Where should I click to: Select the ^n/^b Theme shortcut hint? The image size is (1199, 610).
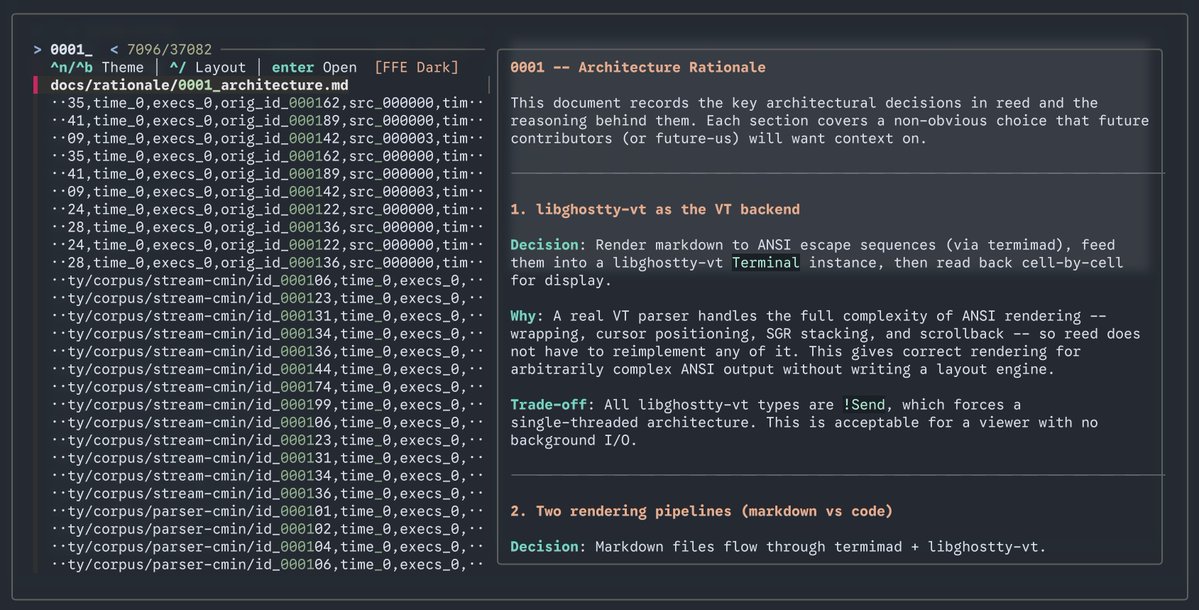97,67
